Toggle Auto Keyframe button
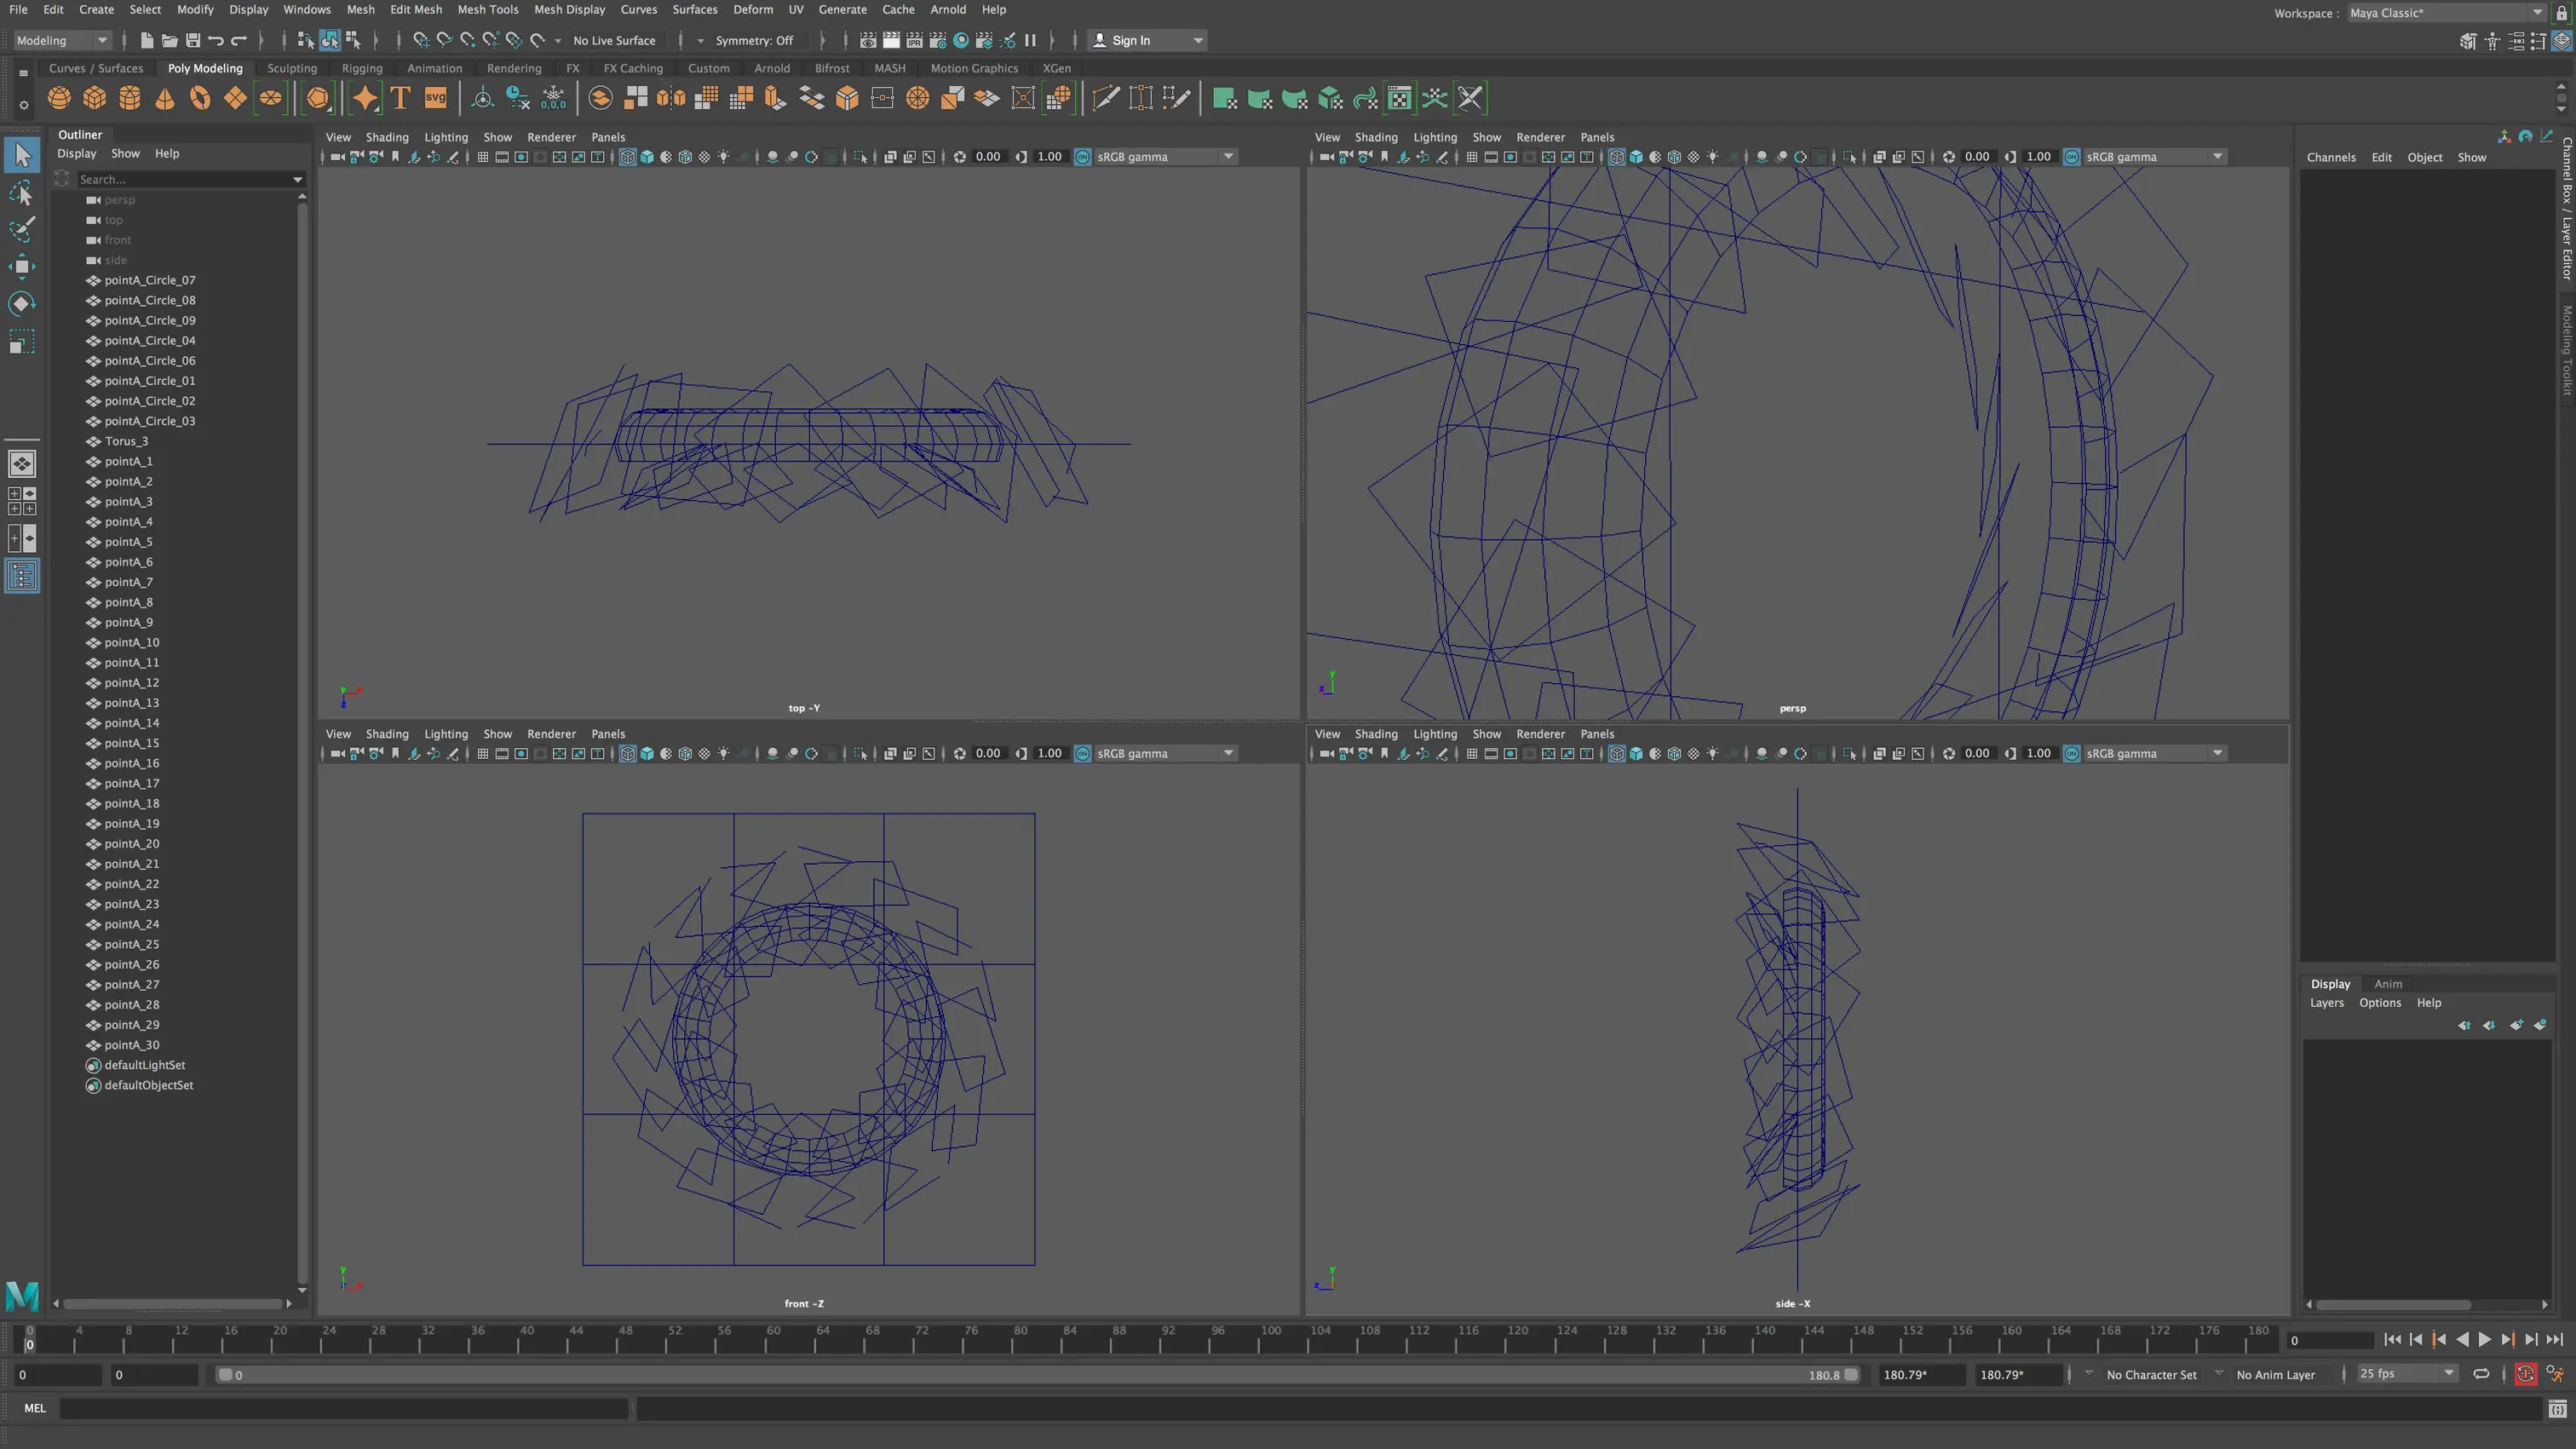2576x1449 pixels. click(x=2525, y=1374)
